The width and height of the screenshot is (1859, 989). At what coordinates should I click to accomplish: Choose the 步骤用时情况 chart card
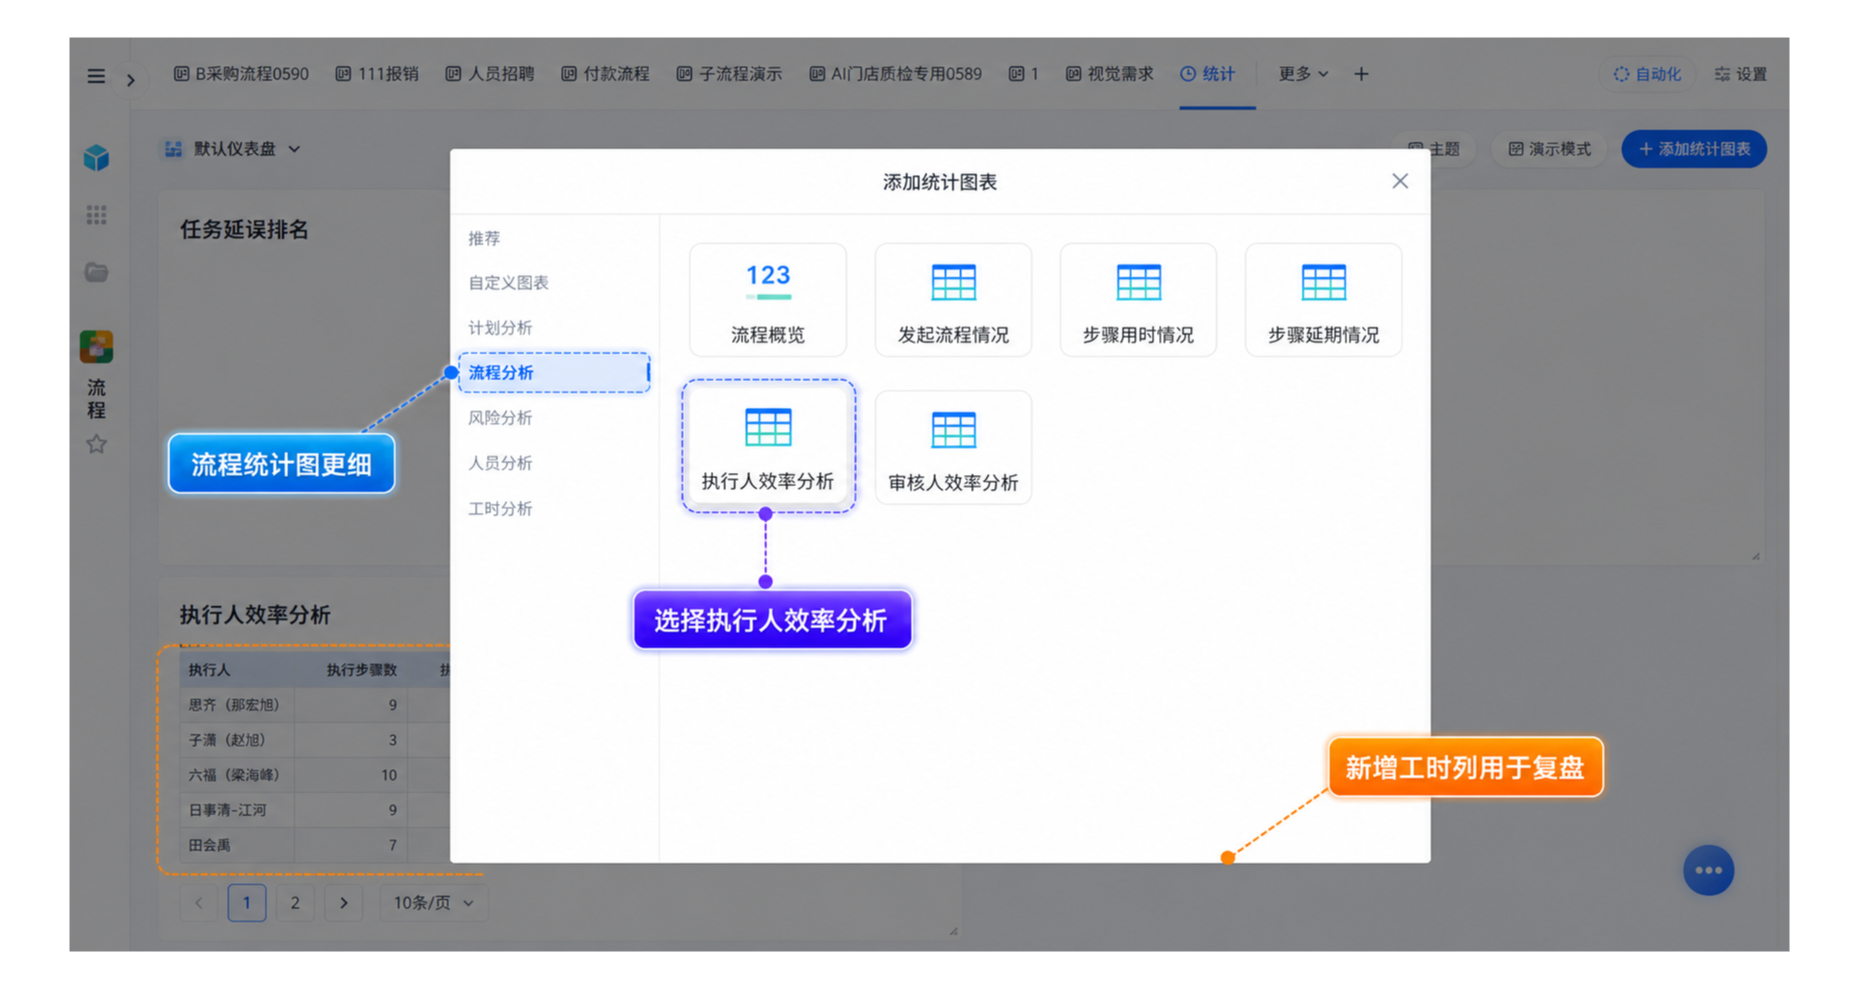click(x=1138, y=300)
